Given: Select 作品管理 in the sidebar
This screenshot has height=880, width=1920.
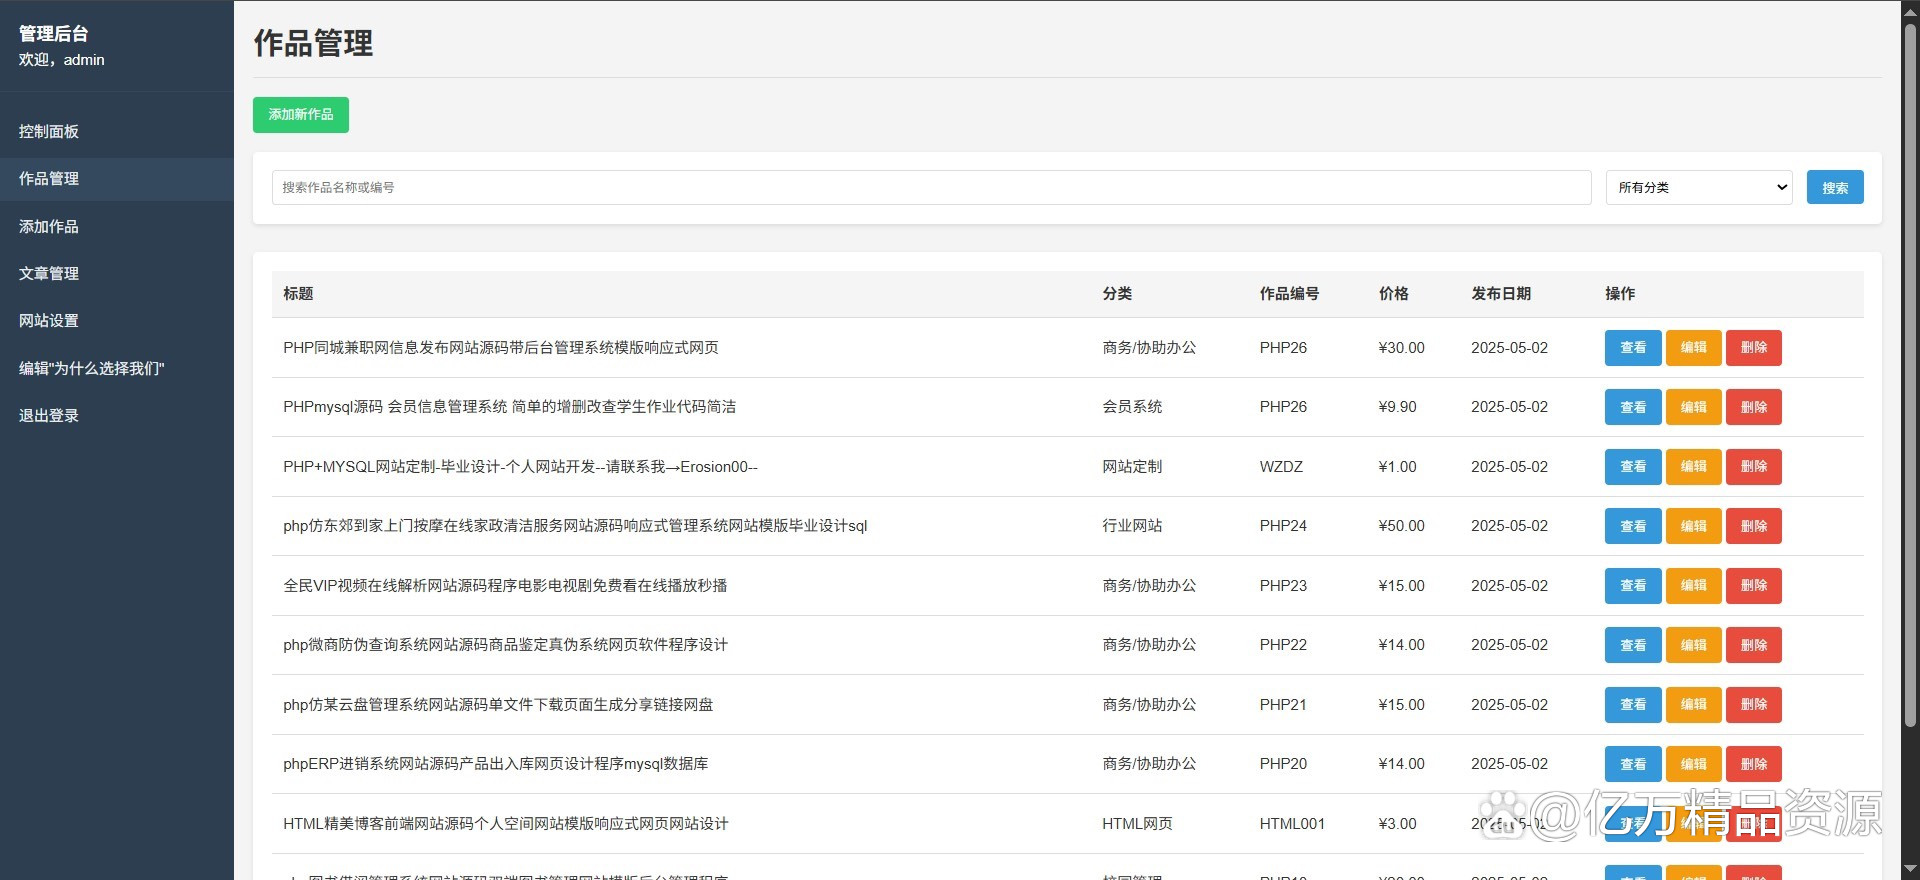Looking at the screenshot, I should point(117,179).
